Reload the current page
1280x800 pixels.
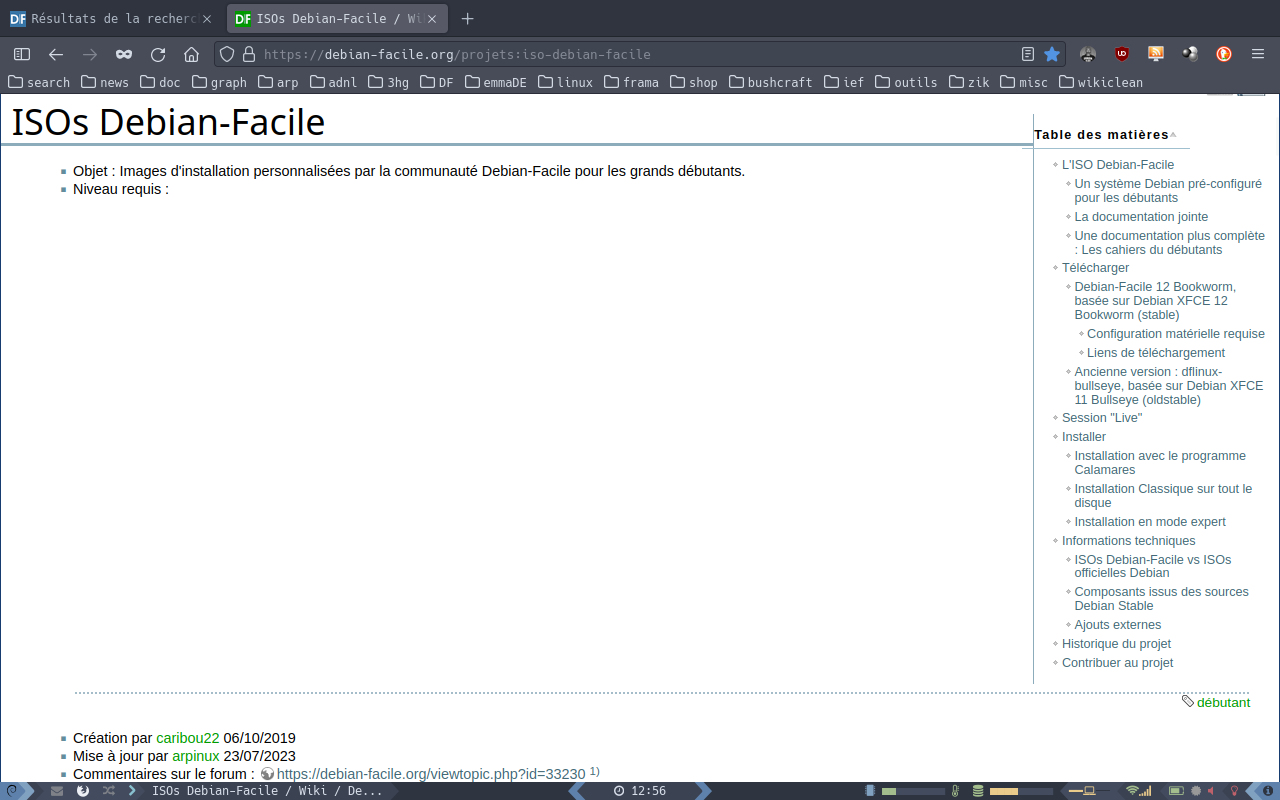pyautogui.click(x=158, y=54)
